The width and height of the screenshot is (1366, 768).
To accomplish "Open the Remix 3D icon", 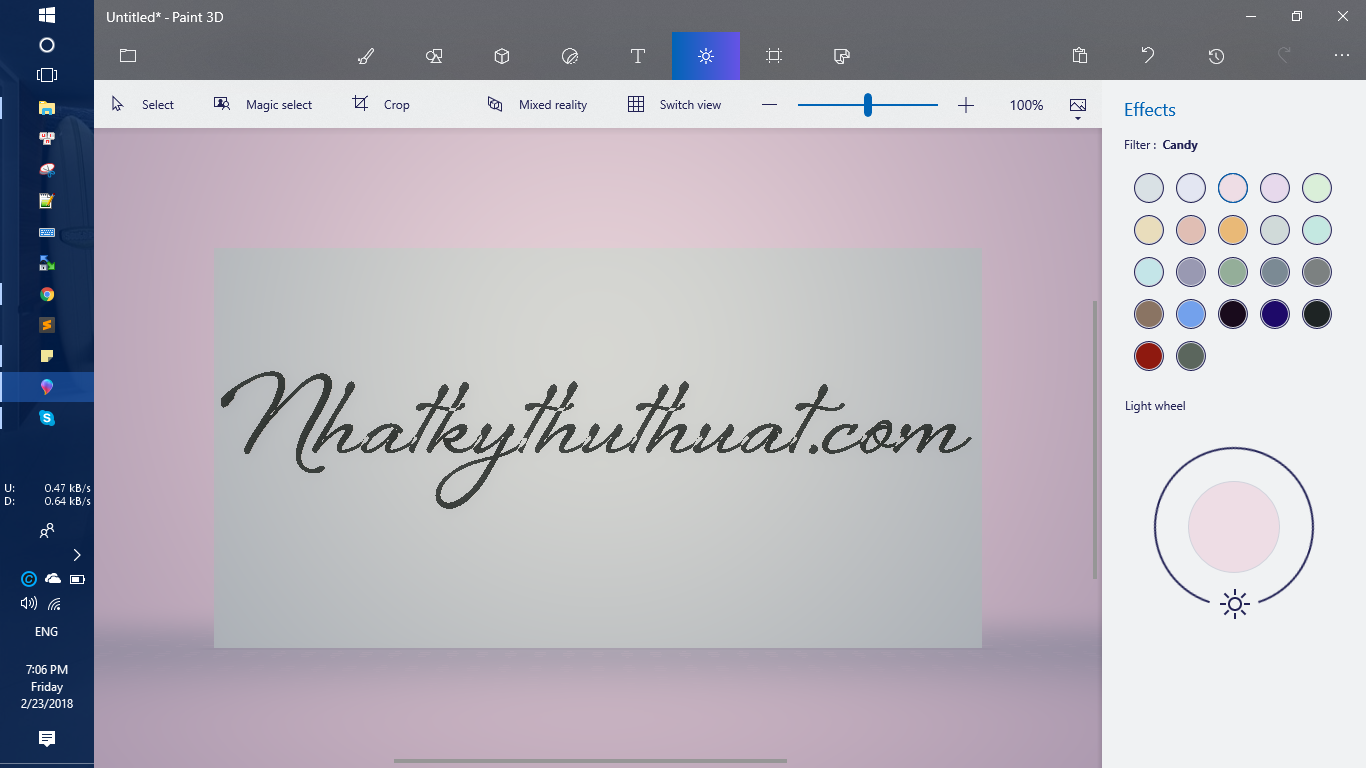I will coord(842,56).
